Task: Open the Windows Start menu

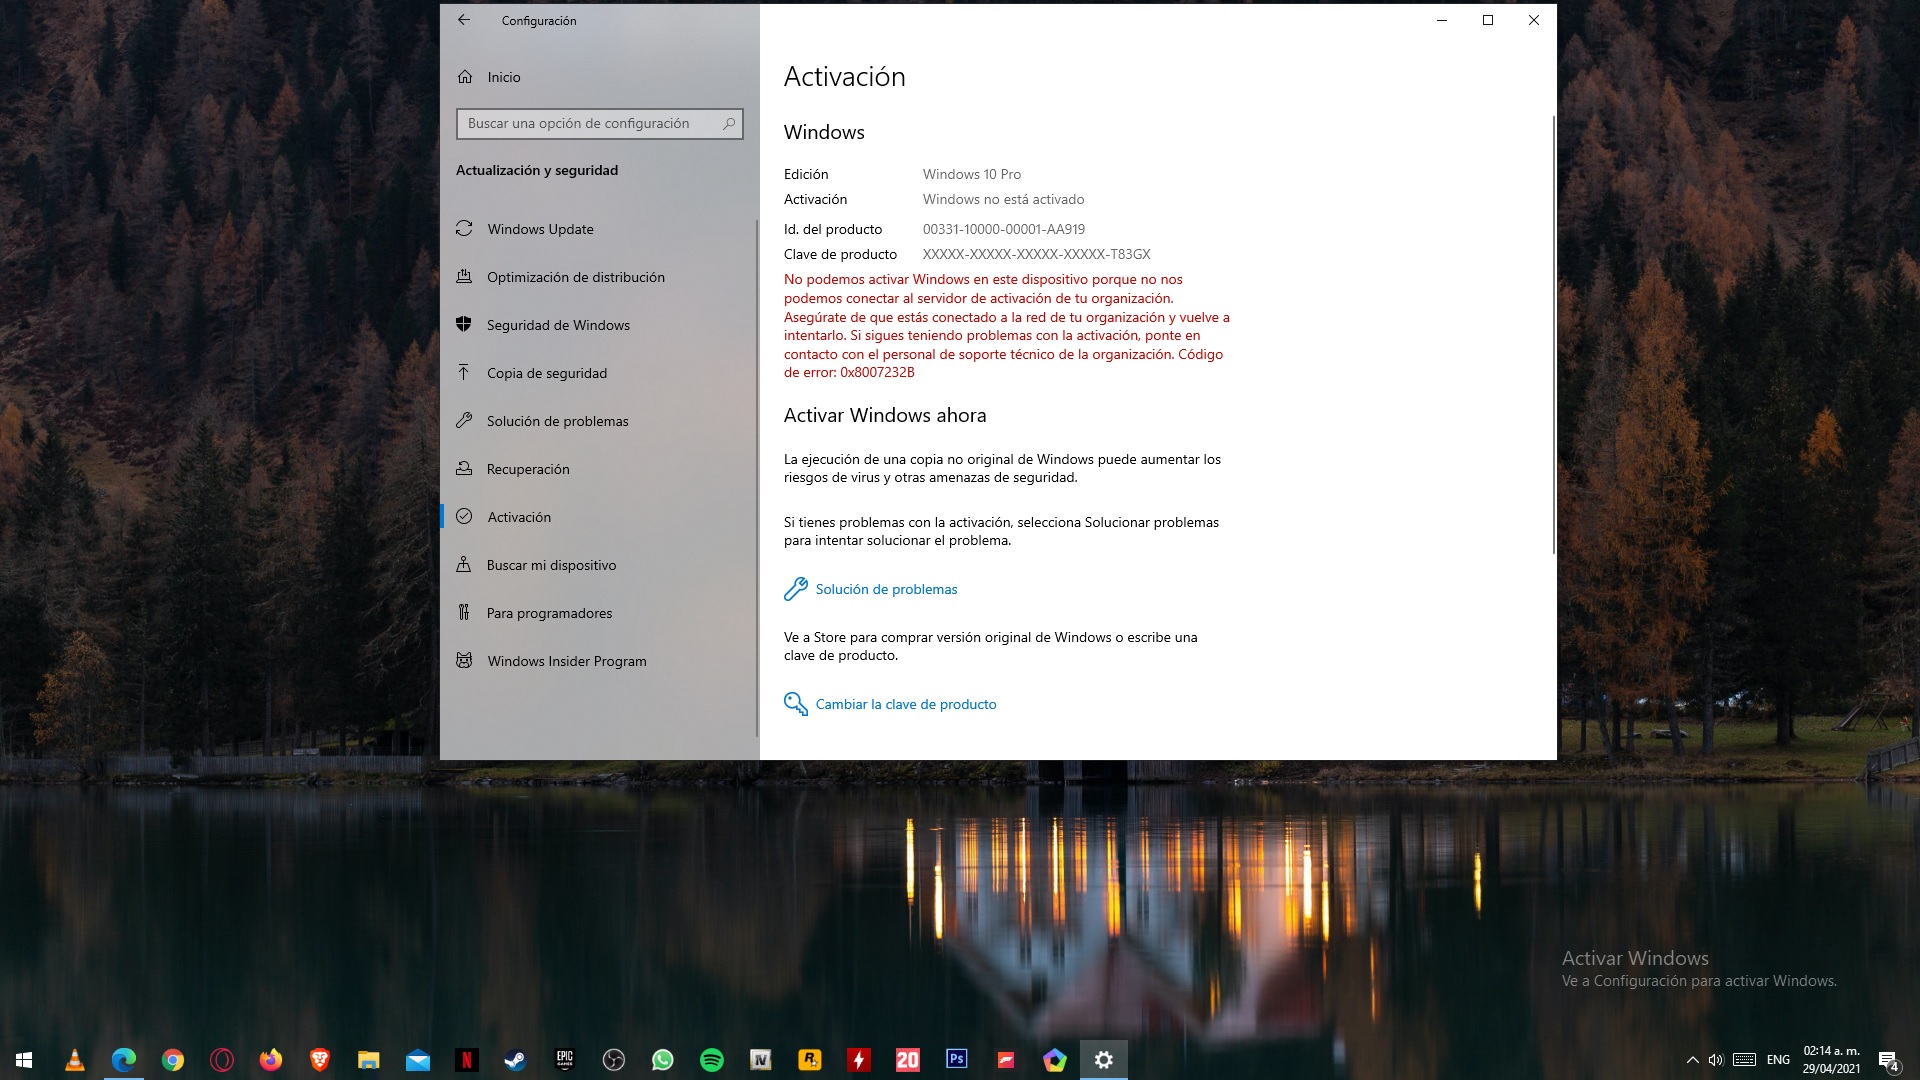Action: [24, 1060]
